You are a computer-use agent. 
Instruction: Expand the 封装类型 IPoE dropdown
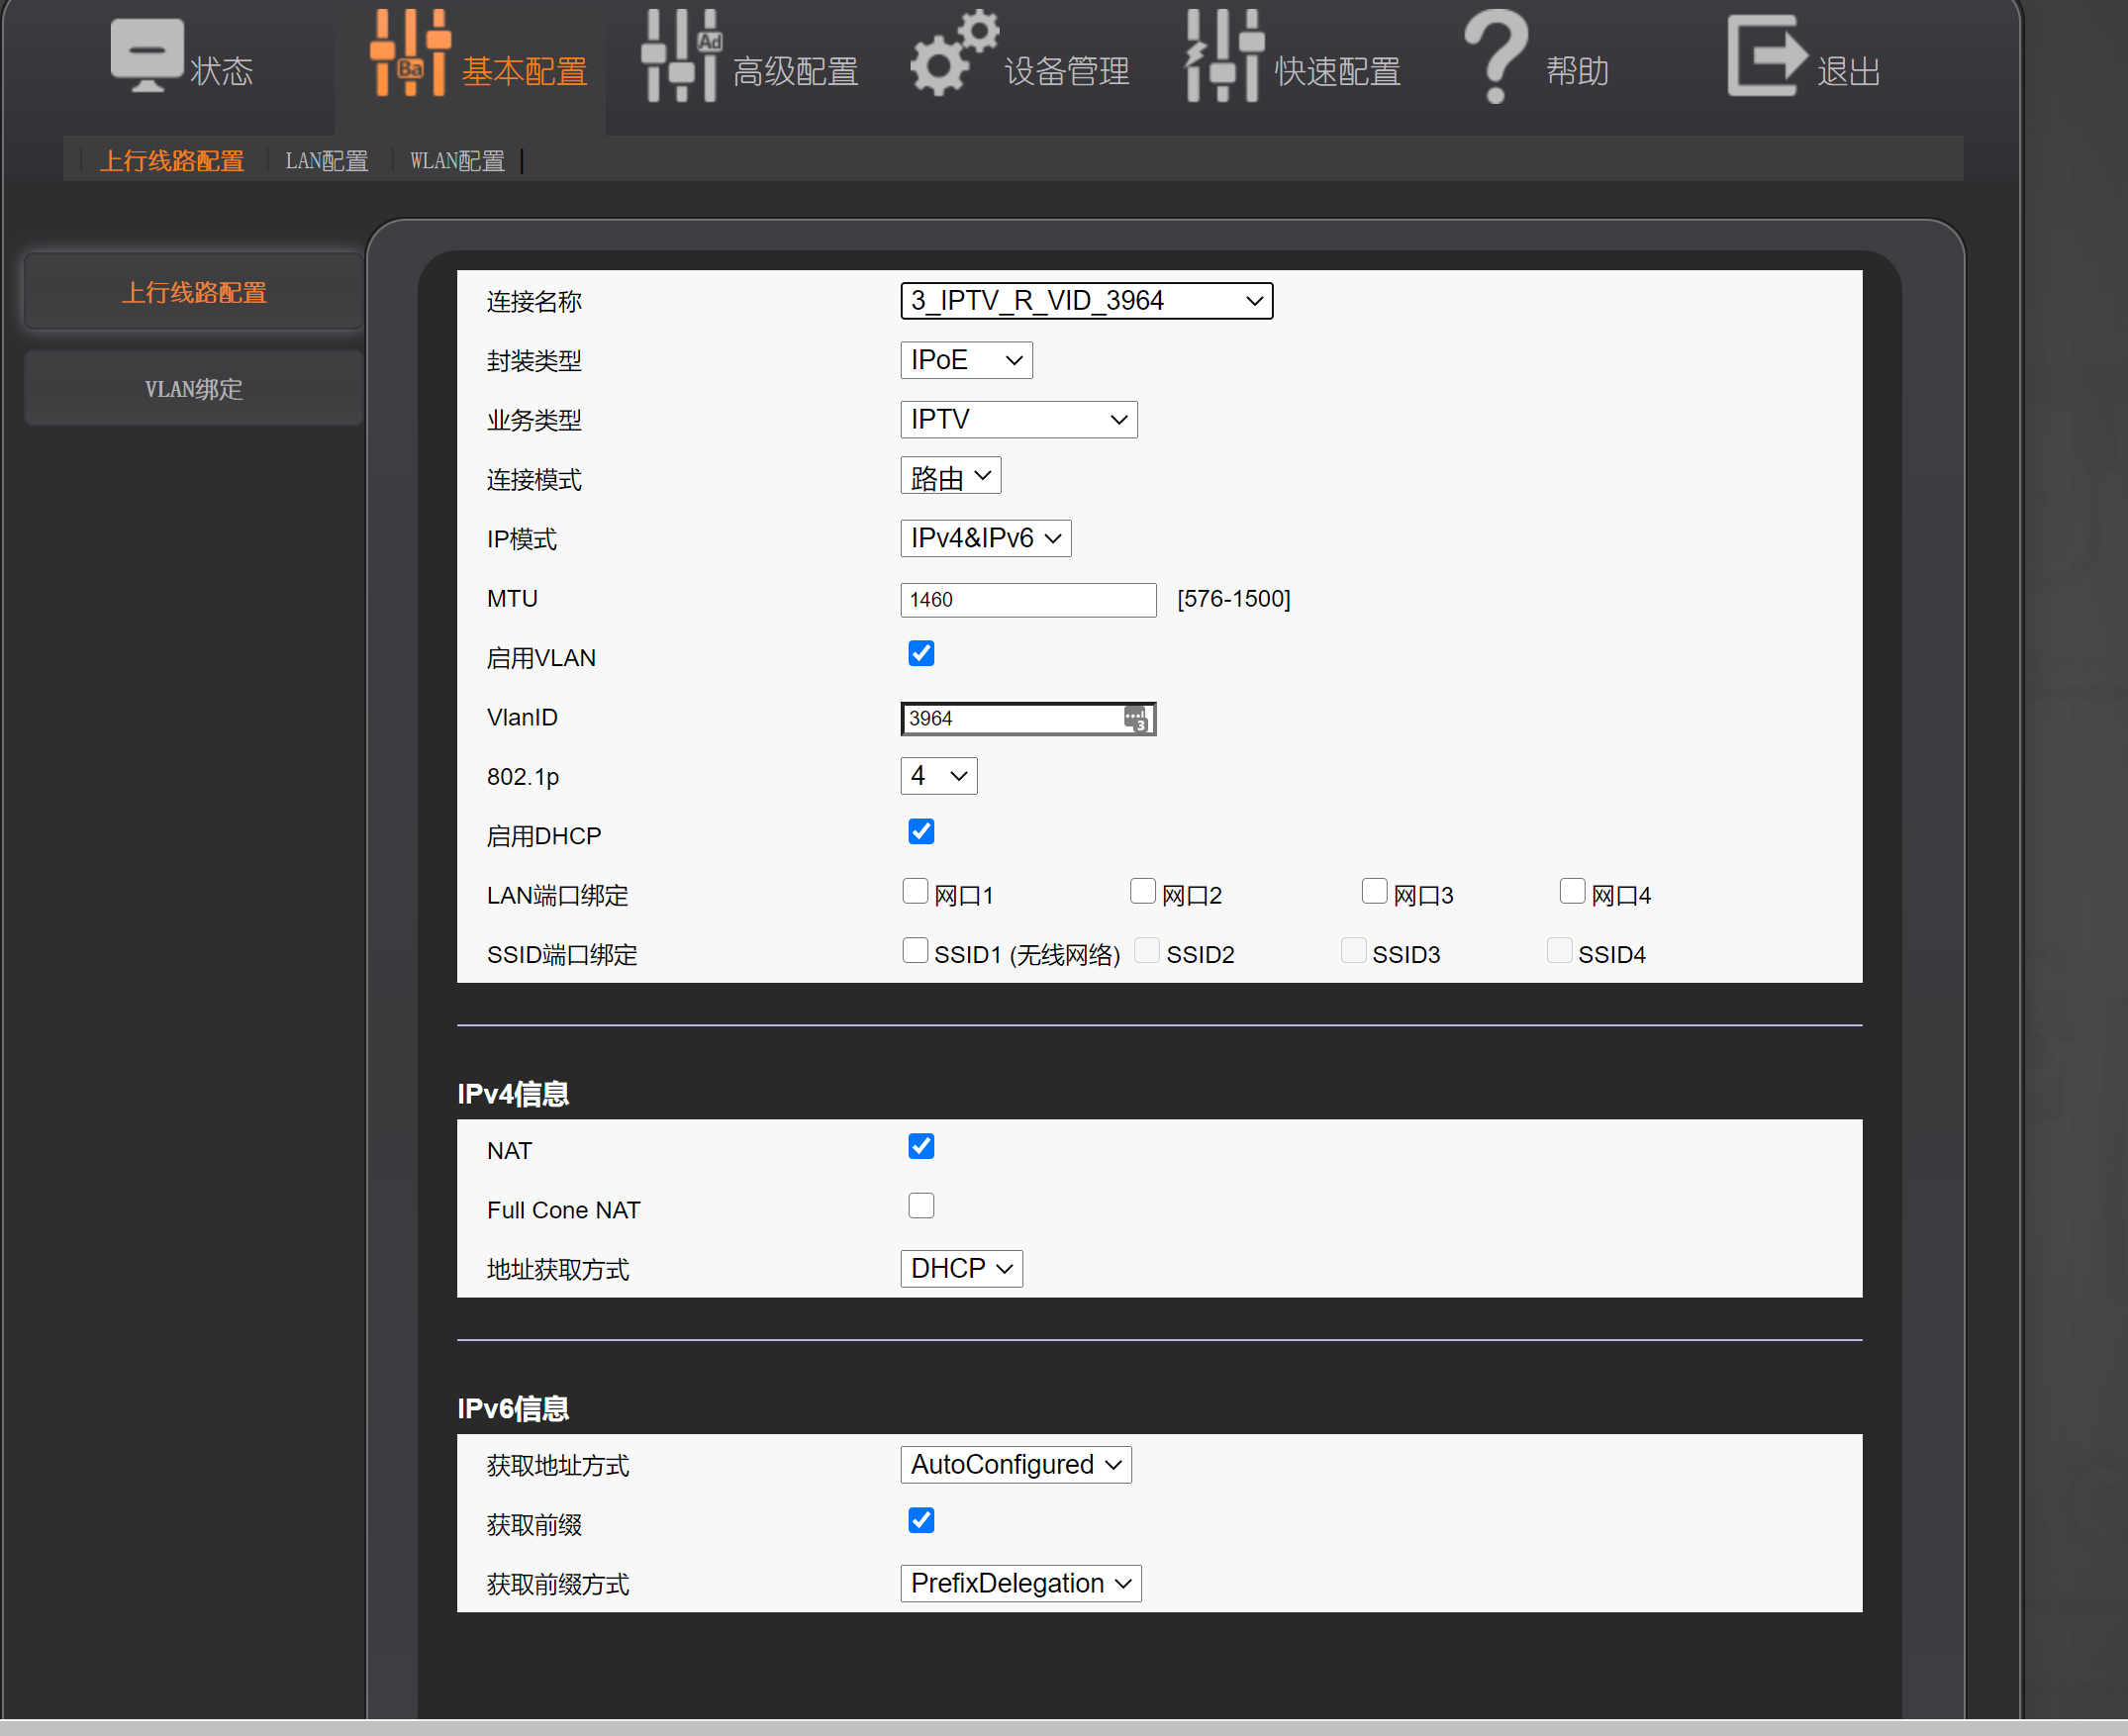point(965,360)
